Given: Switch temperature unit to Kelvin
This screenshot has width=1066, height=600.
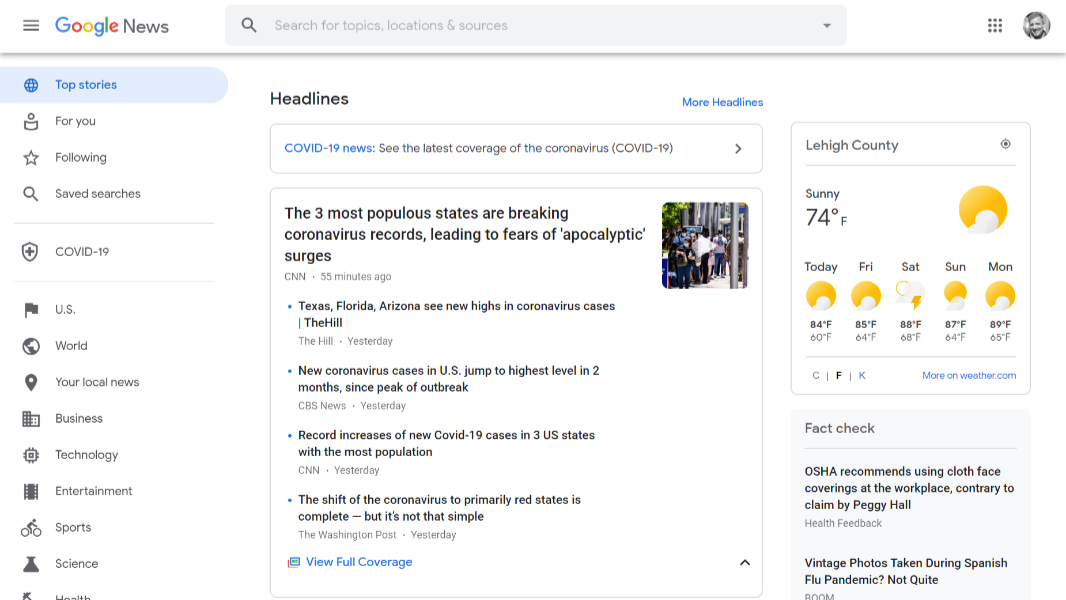Looking at the screenshot, I should (x=862, y=376).
